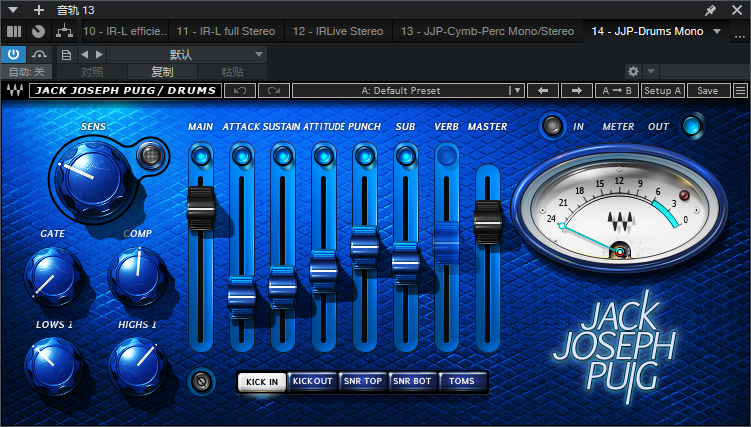The image size is (751, 427).
Task: Expand the 默认 preset dropdown
Action: pos(186,54)
